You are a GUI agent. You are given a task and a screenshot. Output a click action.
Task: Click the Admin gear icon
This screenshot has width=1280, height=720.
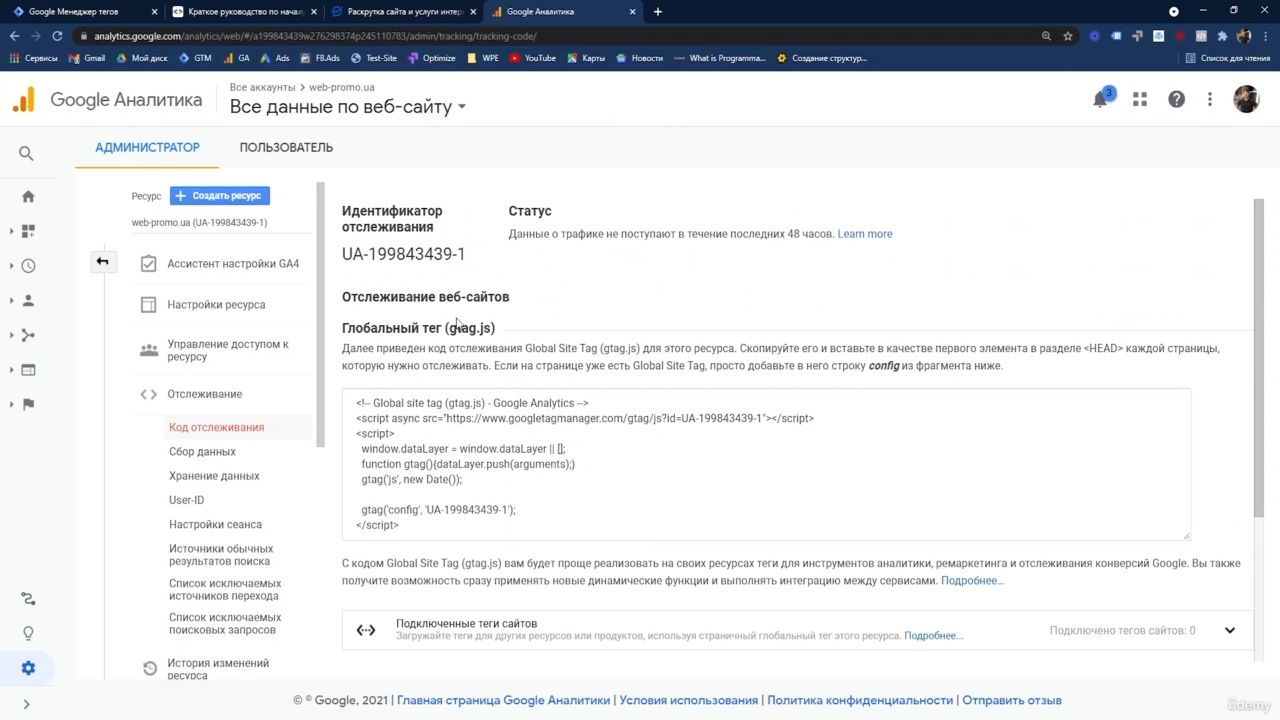click(x=28, y=668)
